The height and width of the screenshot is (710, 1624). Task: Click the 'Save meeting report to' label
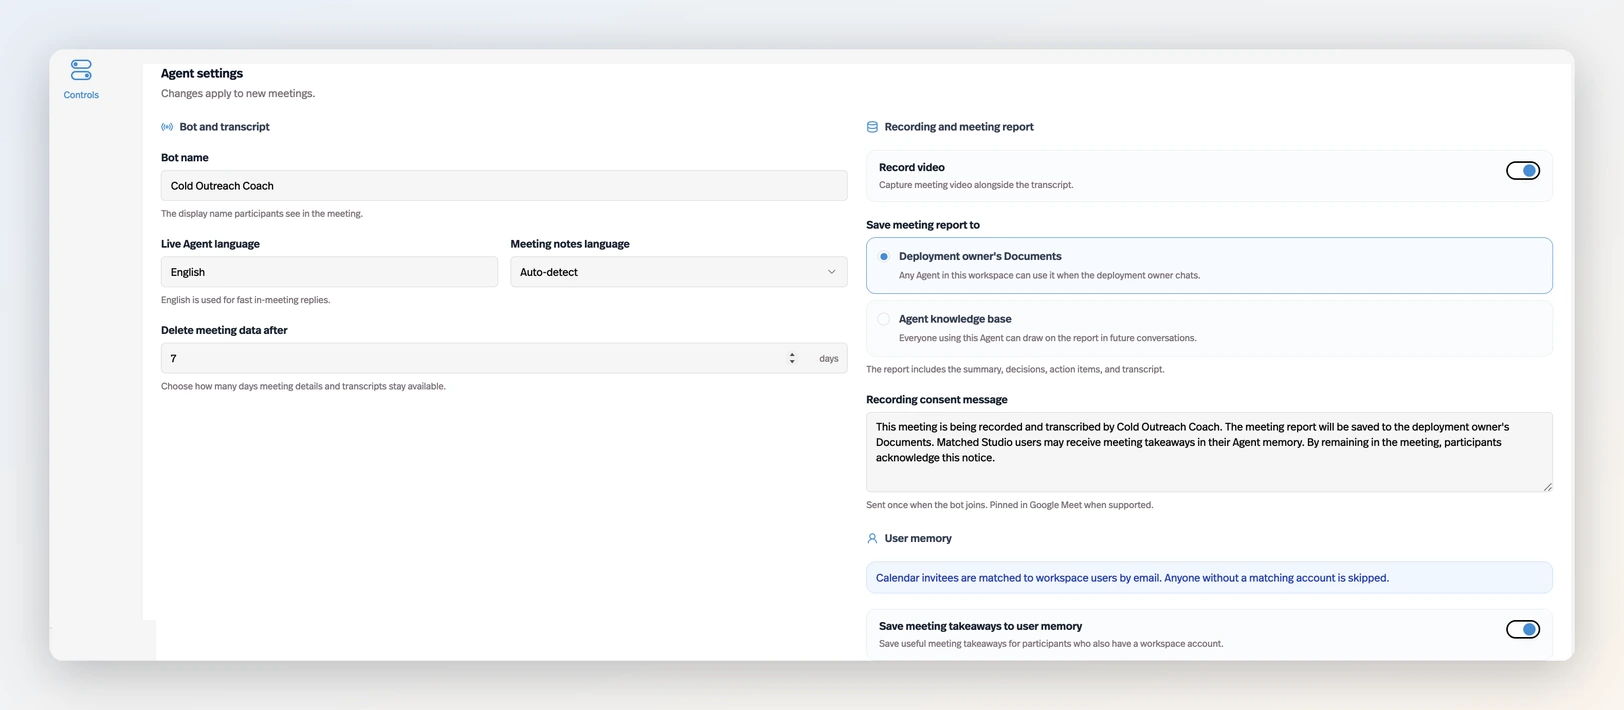(x=923, y=225)
